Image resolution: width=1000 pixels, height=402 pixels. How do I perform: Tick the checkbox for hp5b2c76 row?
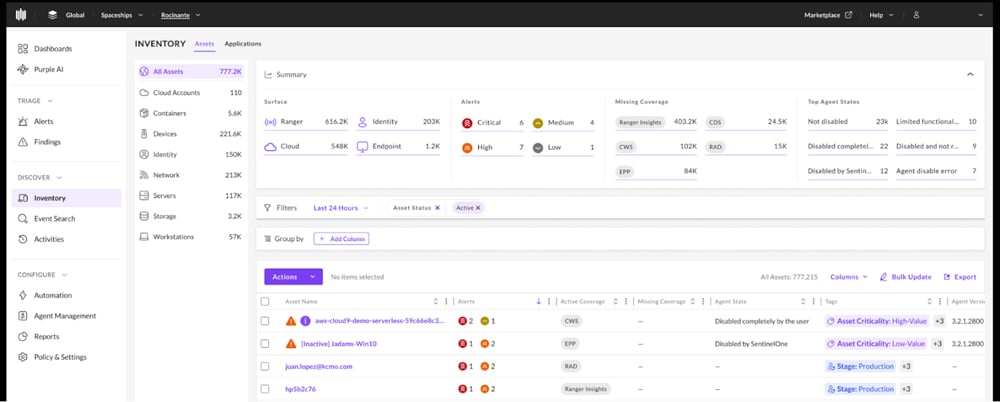tap(265, 389)
